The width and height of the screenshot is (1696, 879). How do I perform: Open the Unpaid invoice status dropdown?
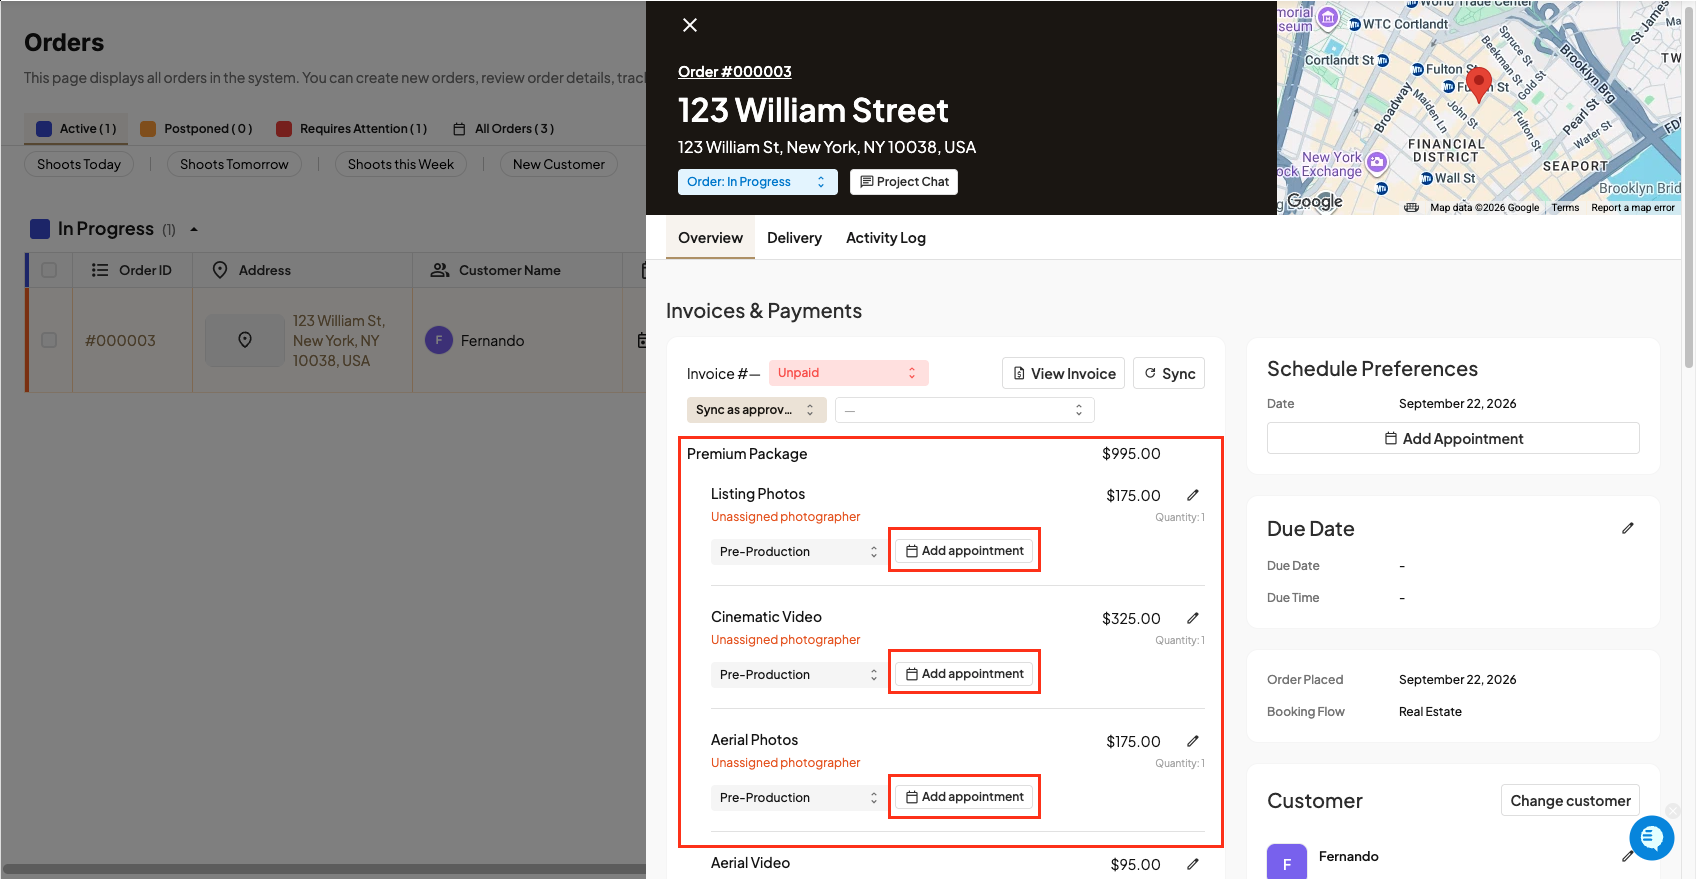tap(849, 373)
